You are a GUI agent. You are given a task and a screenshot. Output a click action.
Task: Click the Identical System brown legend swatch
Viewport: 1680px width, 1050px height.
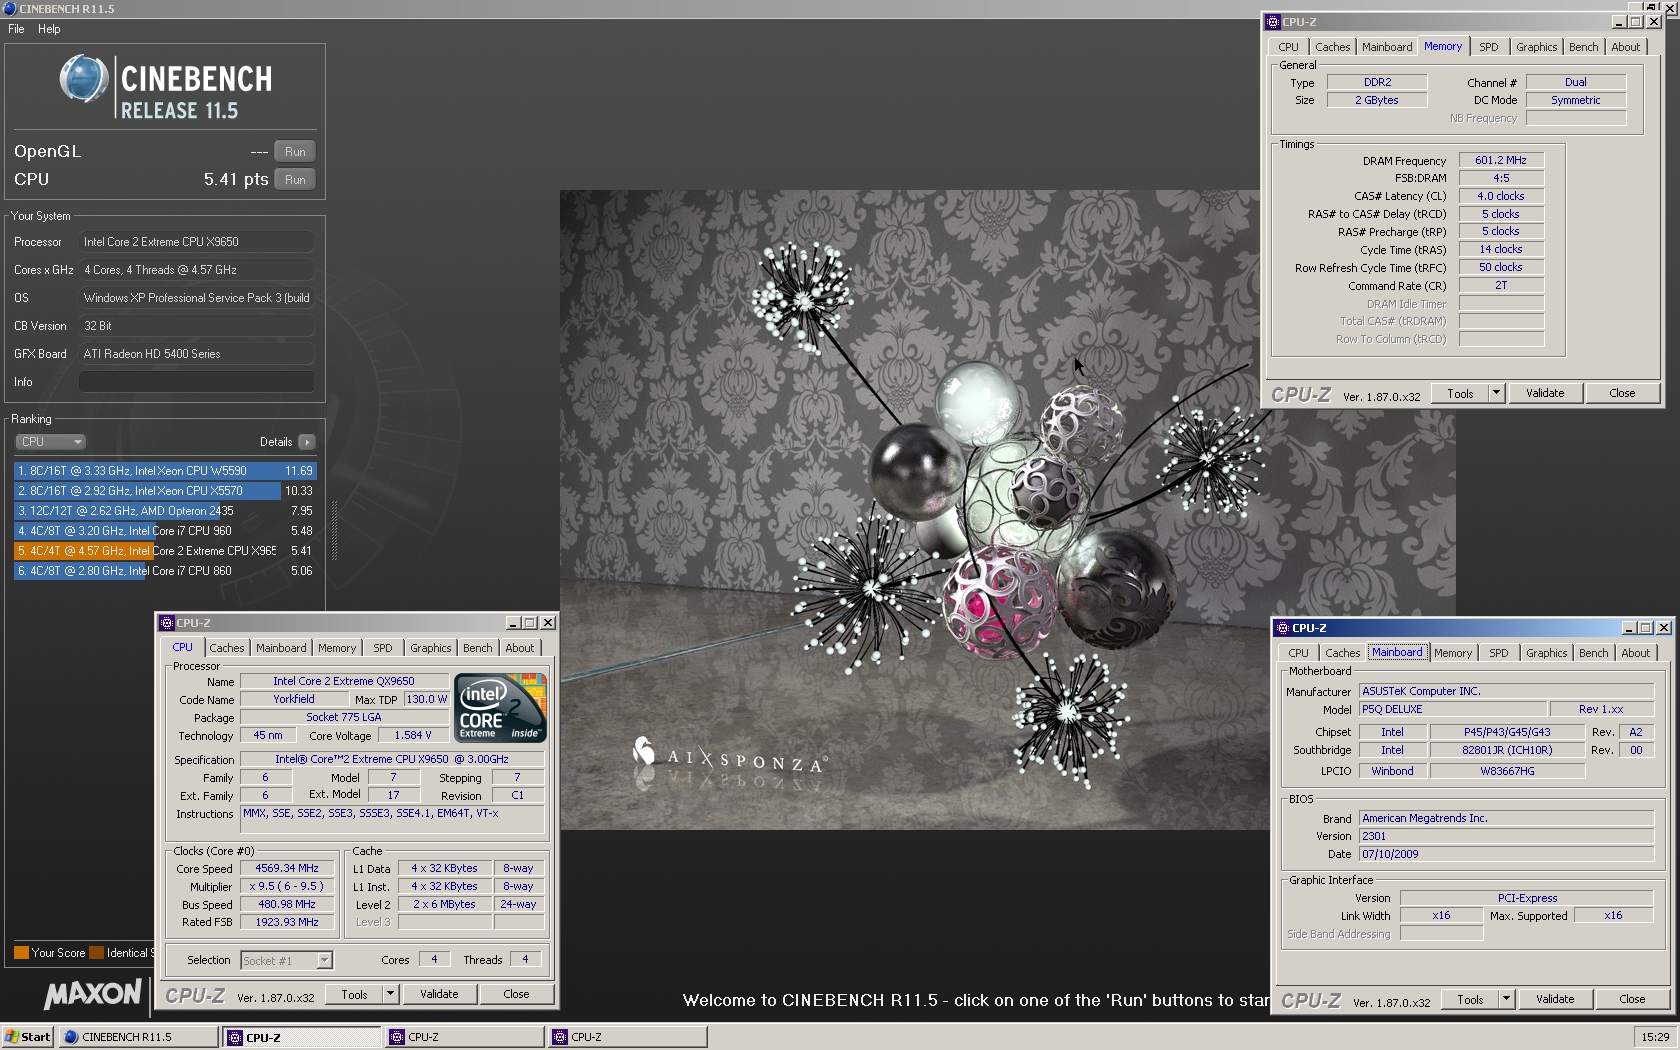[x=96, y=953]
